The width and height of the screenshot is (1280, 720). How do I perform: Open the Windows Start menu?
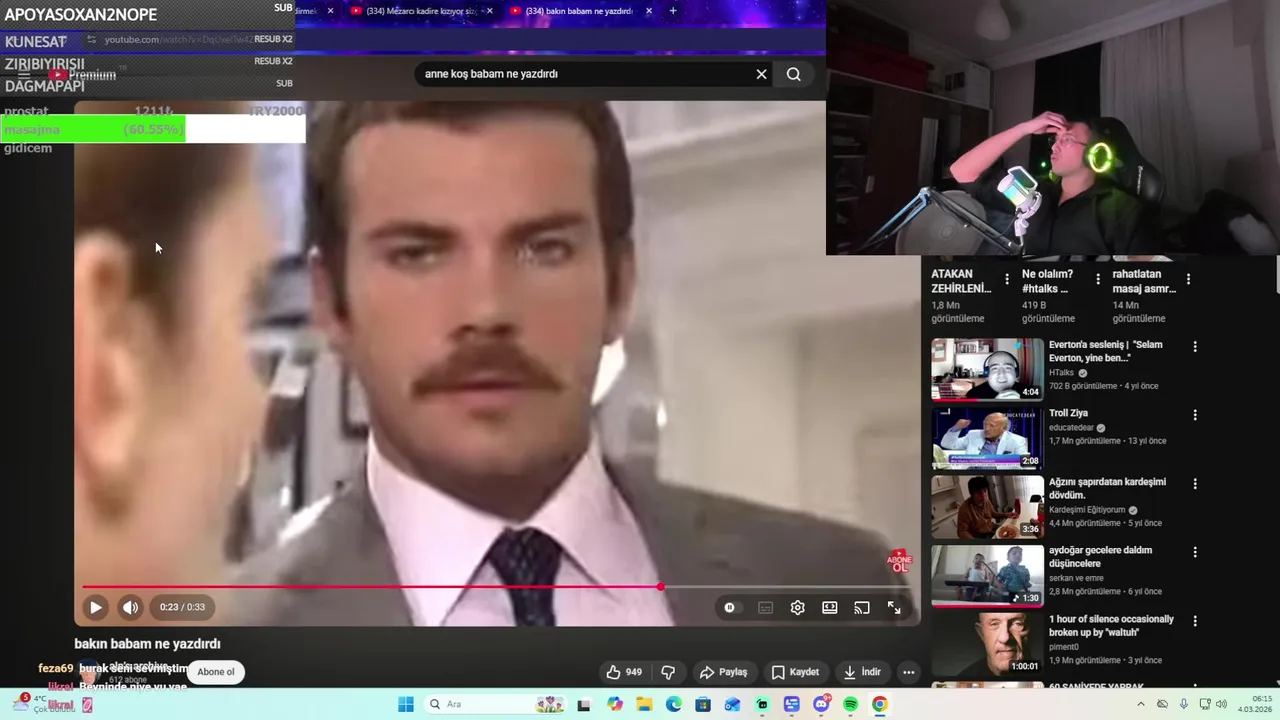(406, 704)
